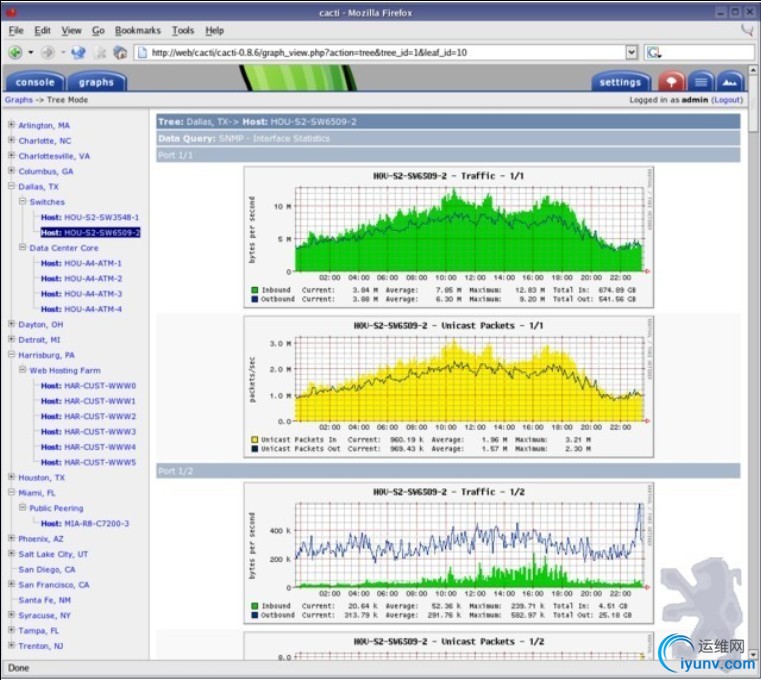This screenshot has width=761, height=680.
Task: Open the URL address bar dropdown
Action: pos(631,52)
